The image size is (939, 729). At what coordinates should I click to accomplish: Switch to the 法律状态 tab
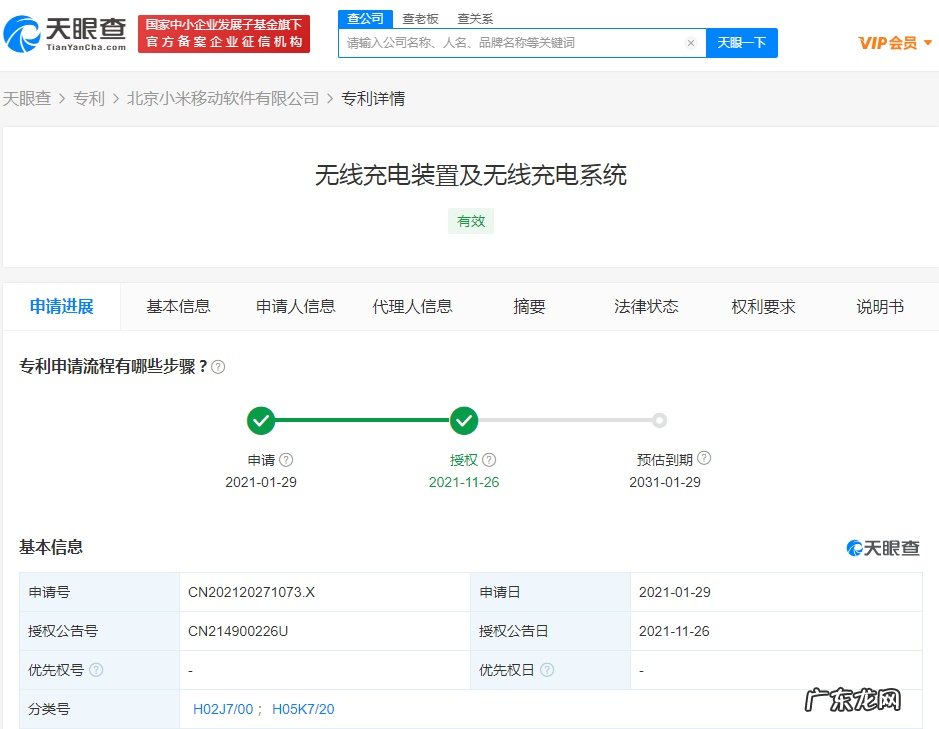[645, 307]
